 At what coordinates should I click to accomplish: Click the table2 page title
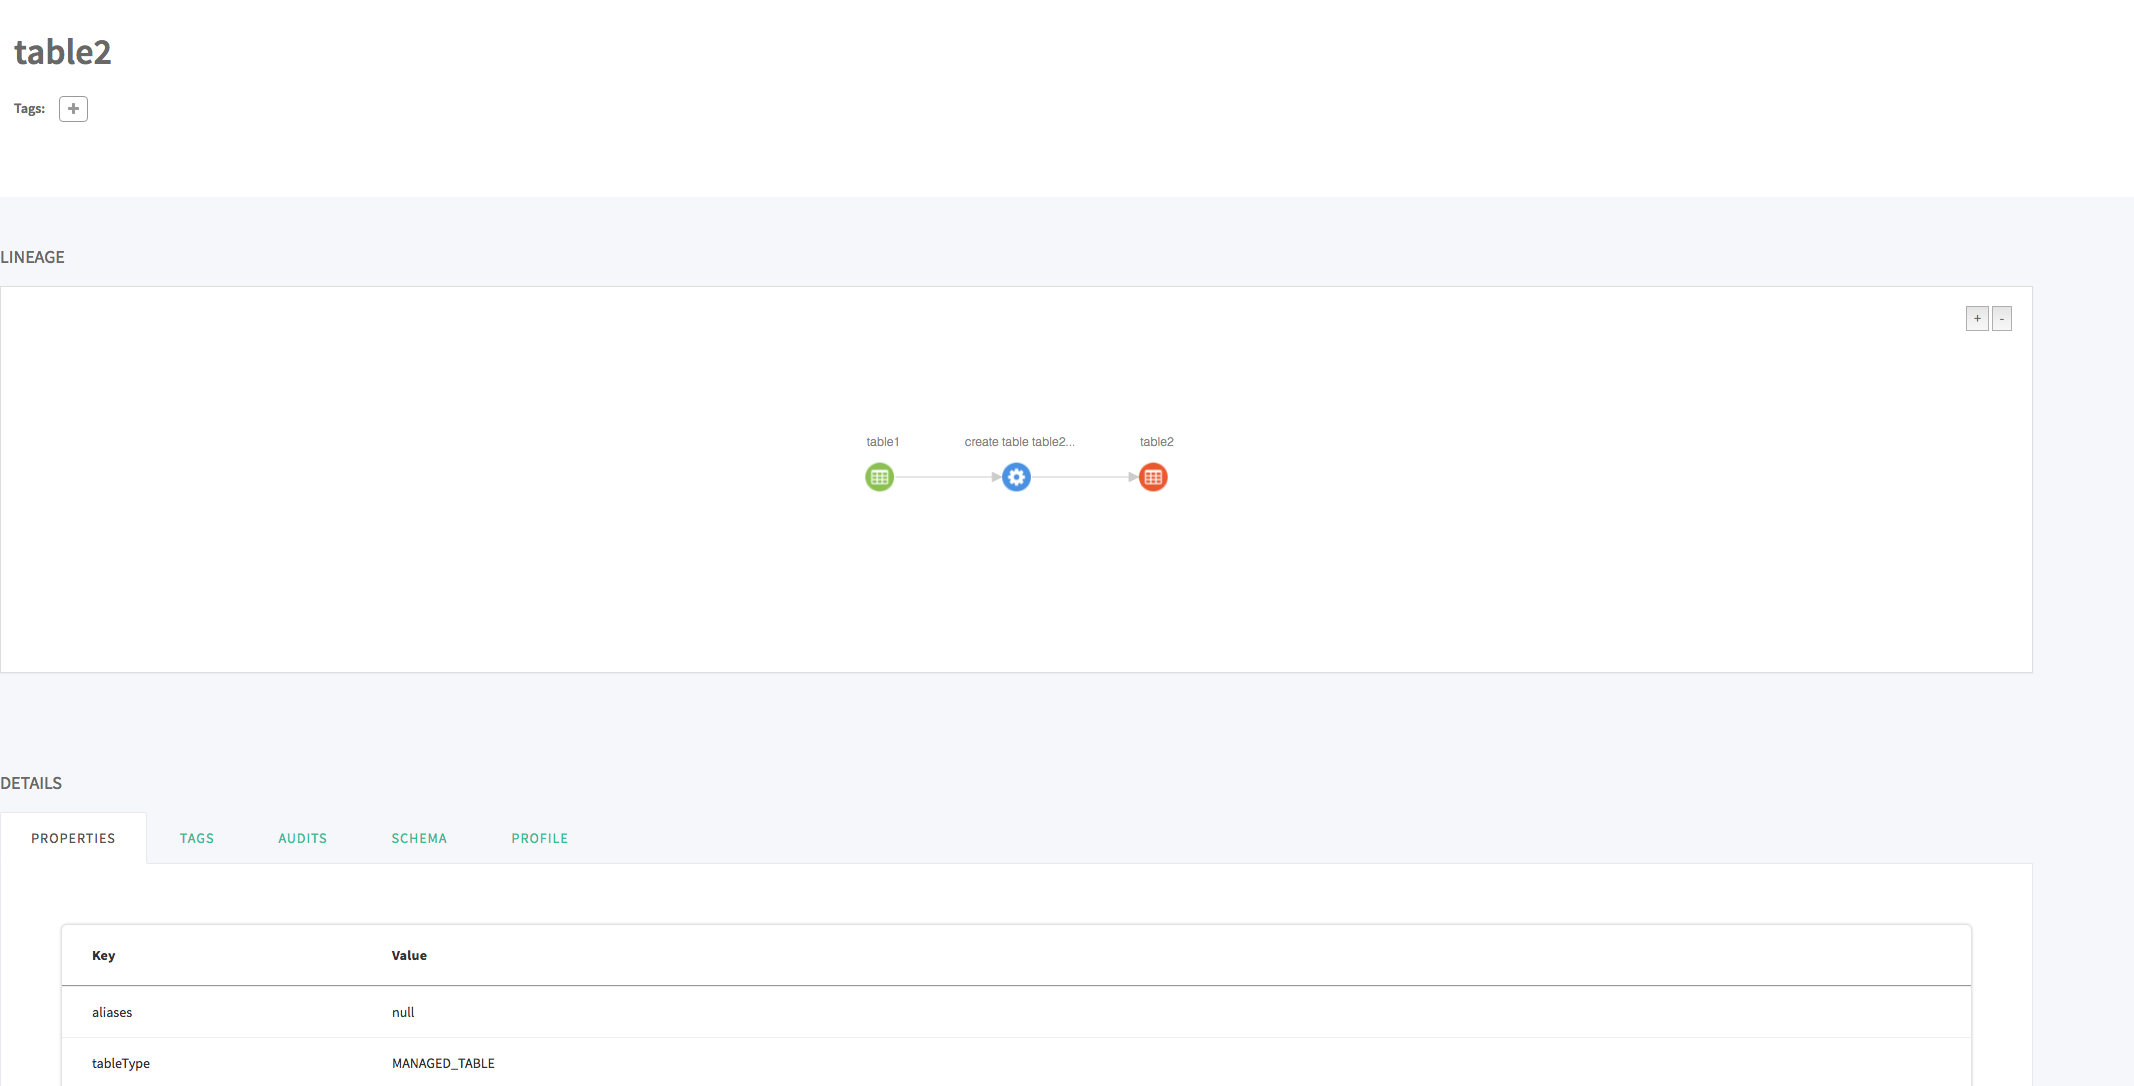click(x=62, y=52)
